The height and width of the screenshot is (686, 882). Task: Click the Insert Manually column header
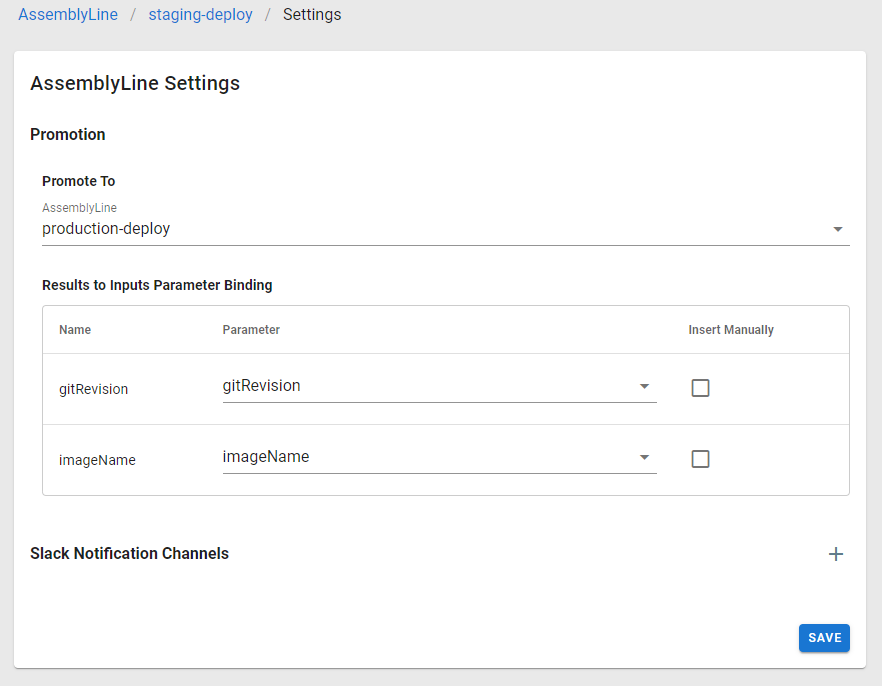[x=731, y=330]
